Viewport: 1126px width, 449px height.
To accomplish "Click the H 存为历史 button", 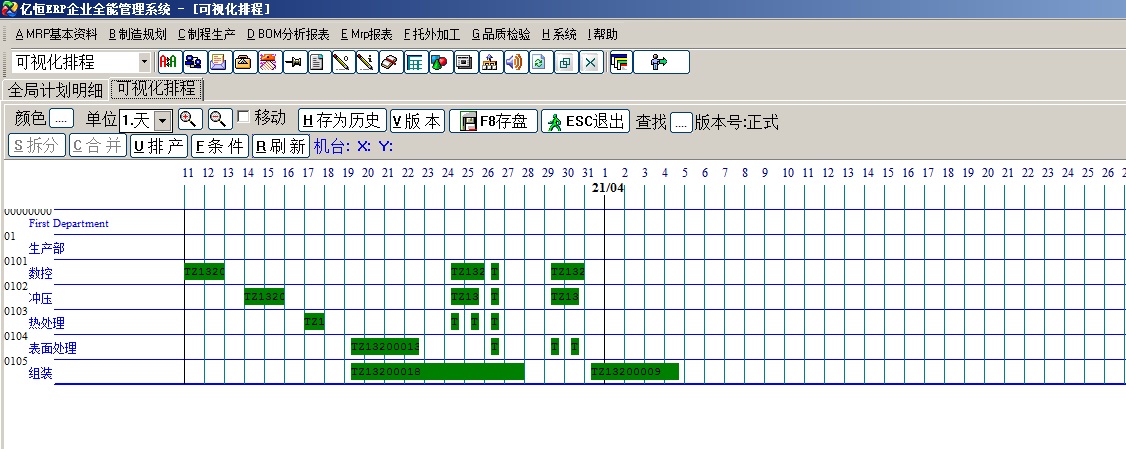I will click(343, 121).
